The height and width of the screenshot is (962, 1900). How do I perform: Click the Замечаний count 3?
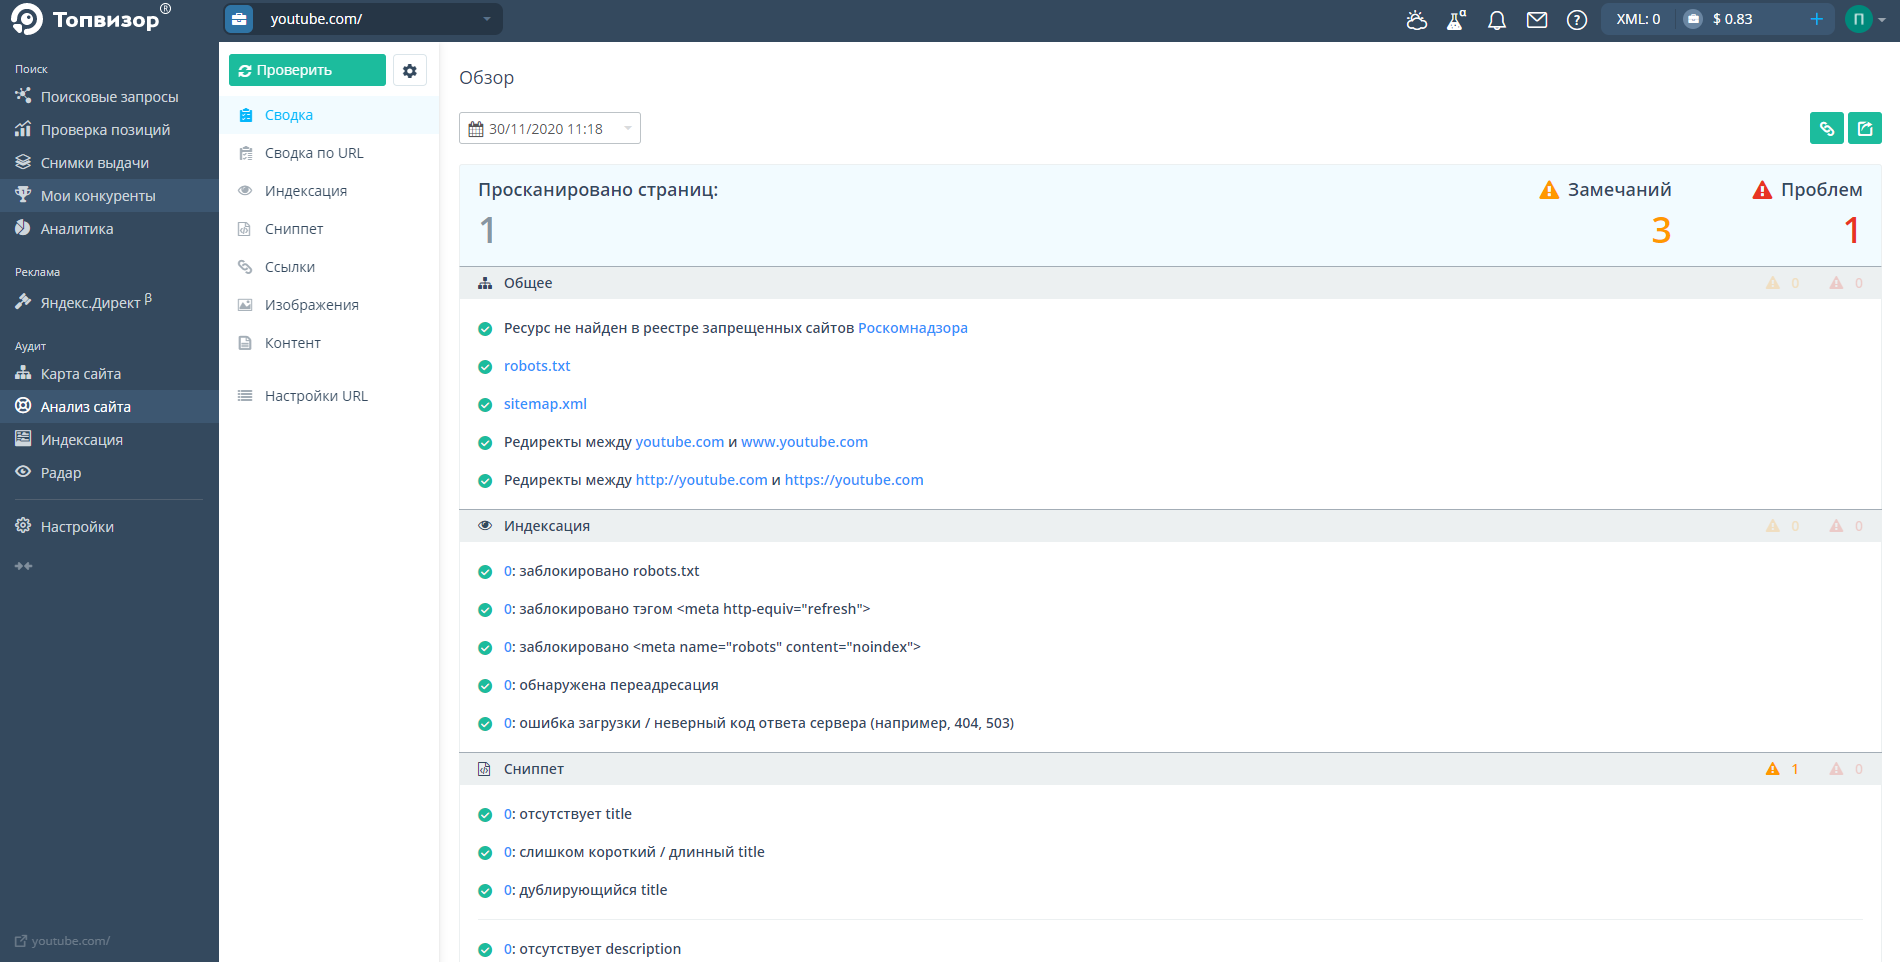click(x=1661, y=231)
